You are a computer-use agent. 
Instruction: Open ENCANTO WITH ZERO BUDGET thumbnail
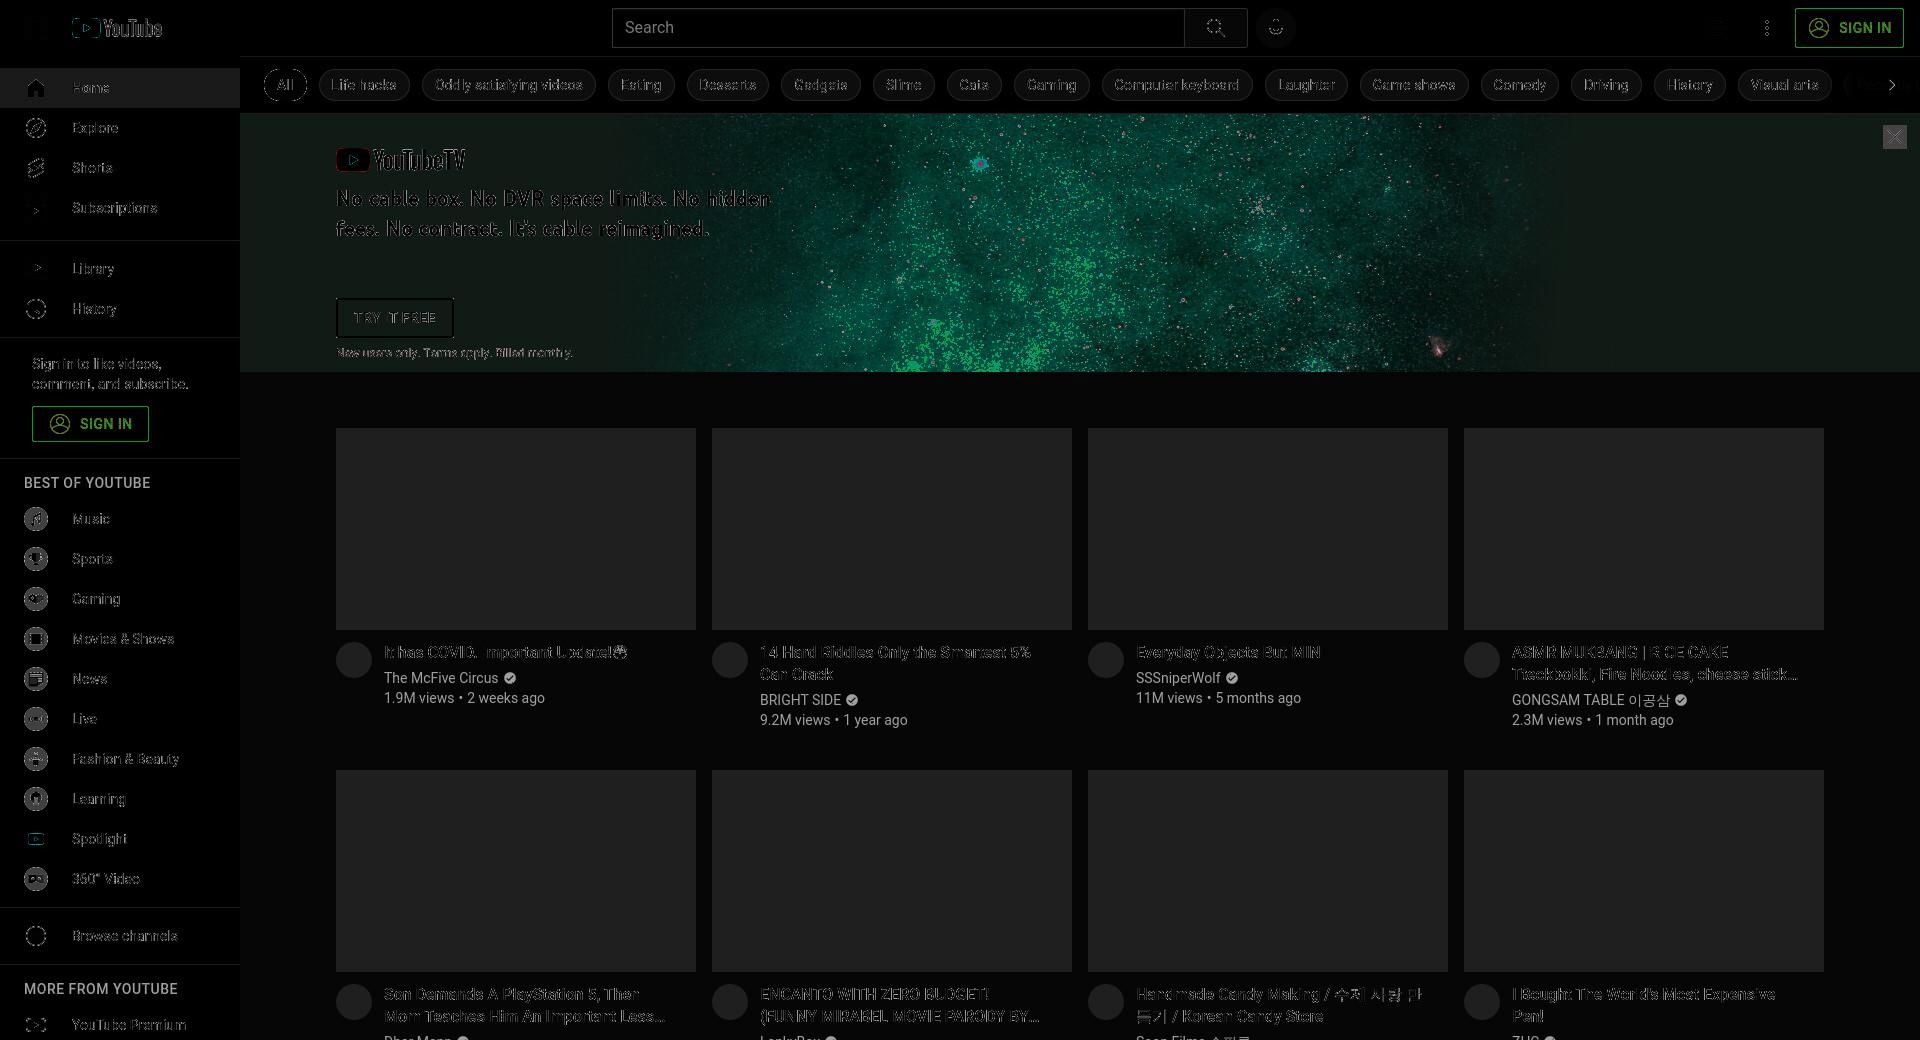[892, 871]
